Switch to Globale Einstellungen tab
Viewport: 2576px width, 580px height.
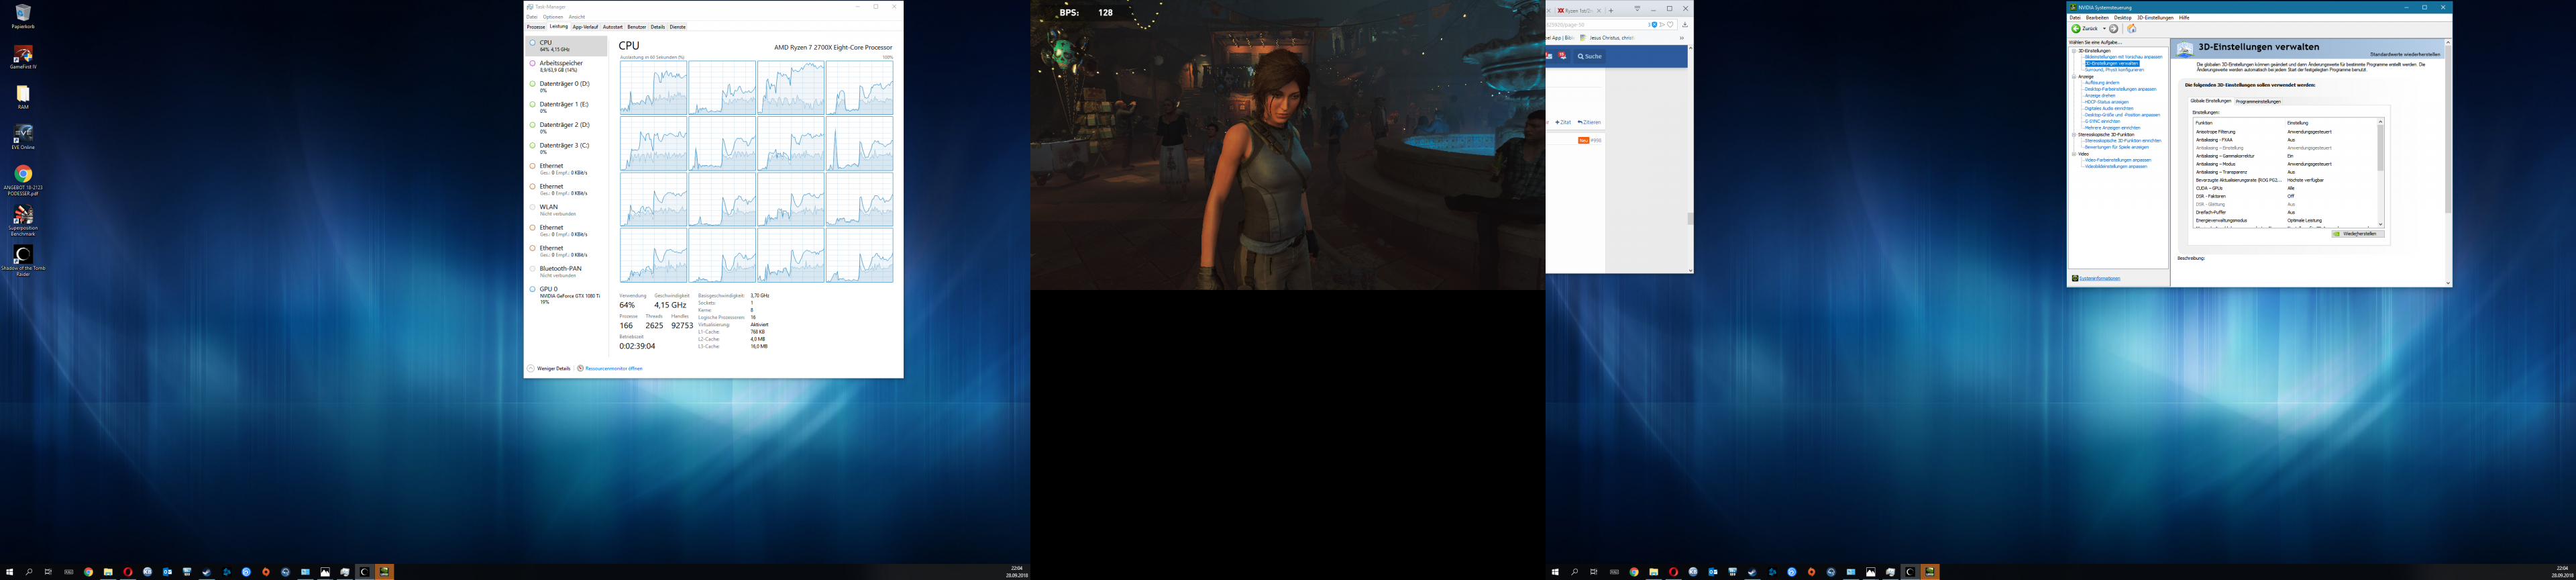(x=2210, y=101)
